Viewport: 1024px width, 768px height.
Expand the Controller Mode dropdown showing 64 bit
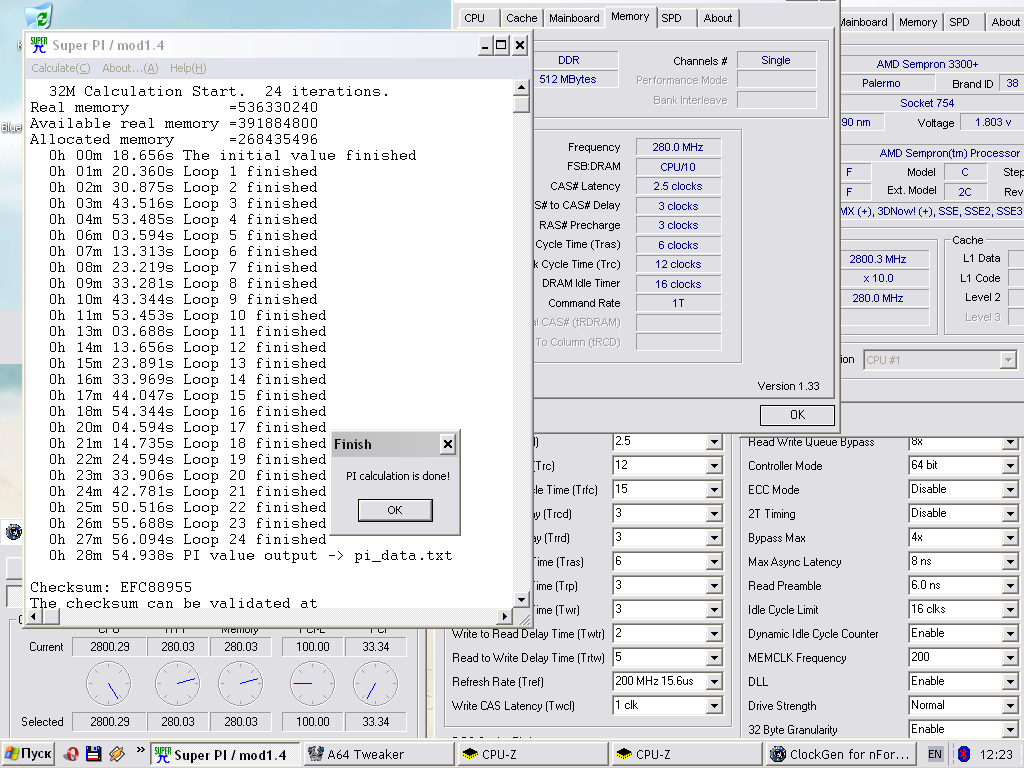pos(1010,466)
